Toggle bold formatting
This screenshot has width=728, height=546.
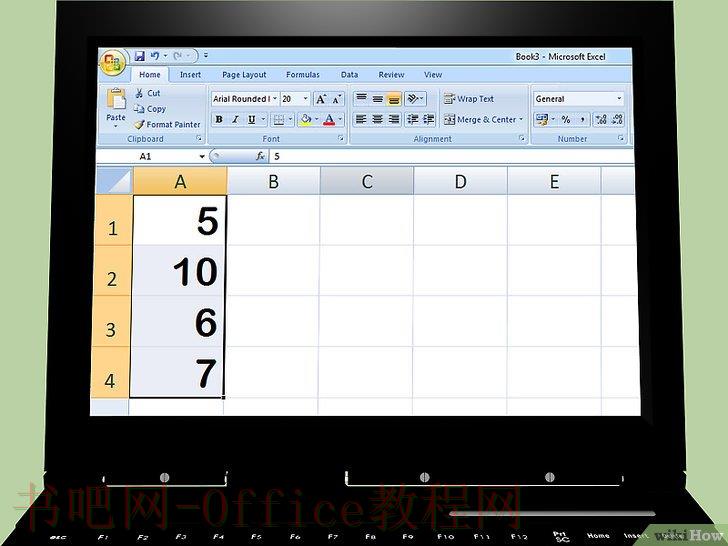click(219, 120)
